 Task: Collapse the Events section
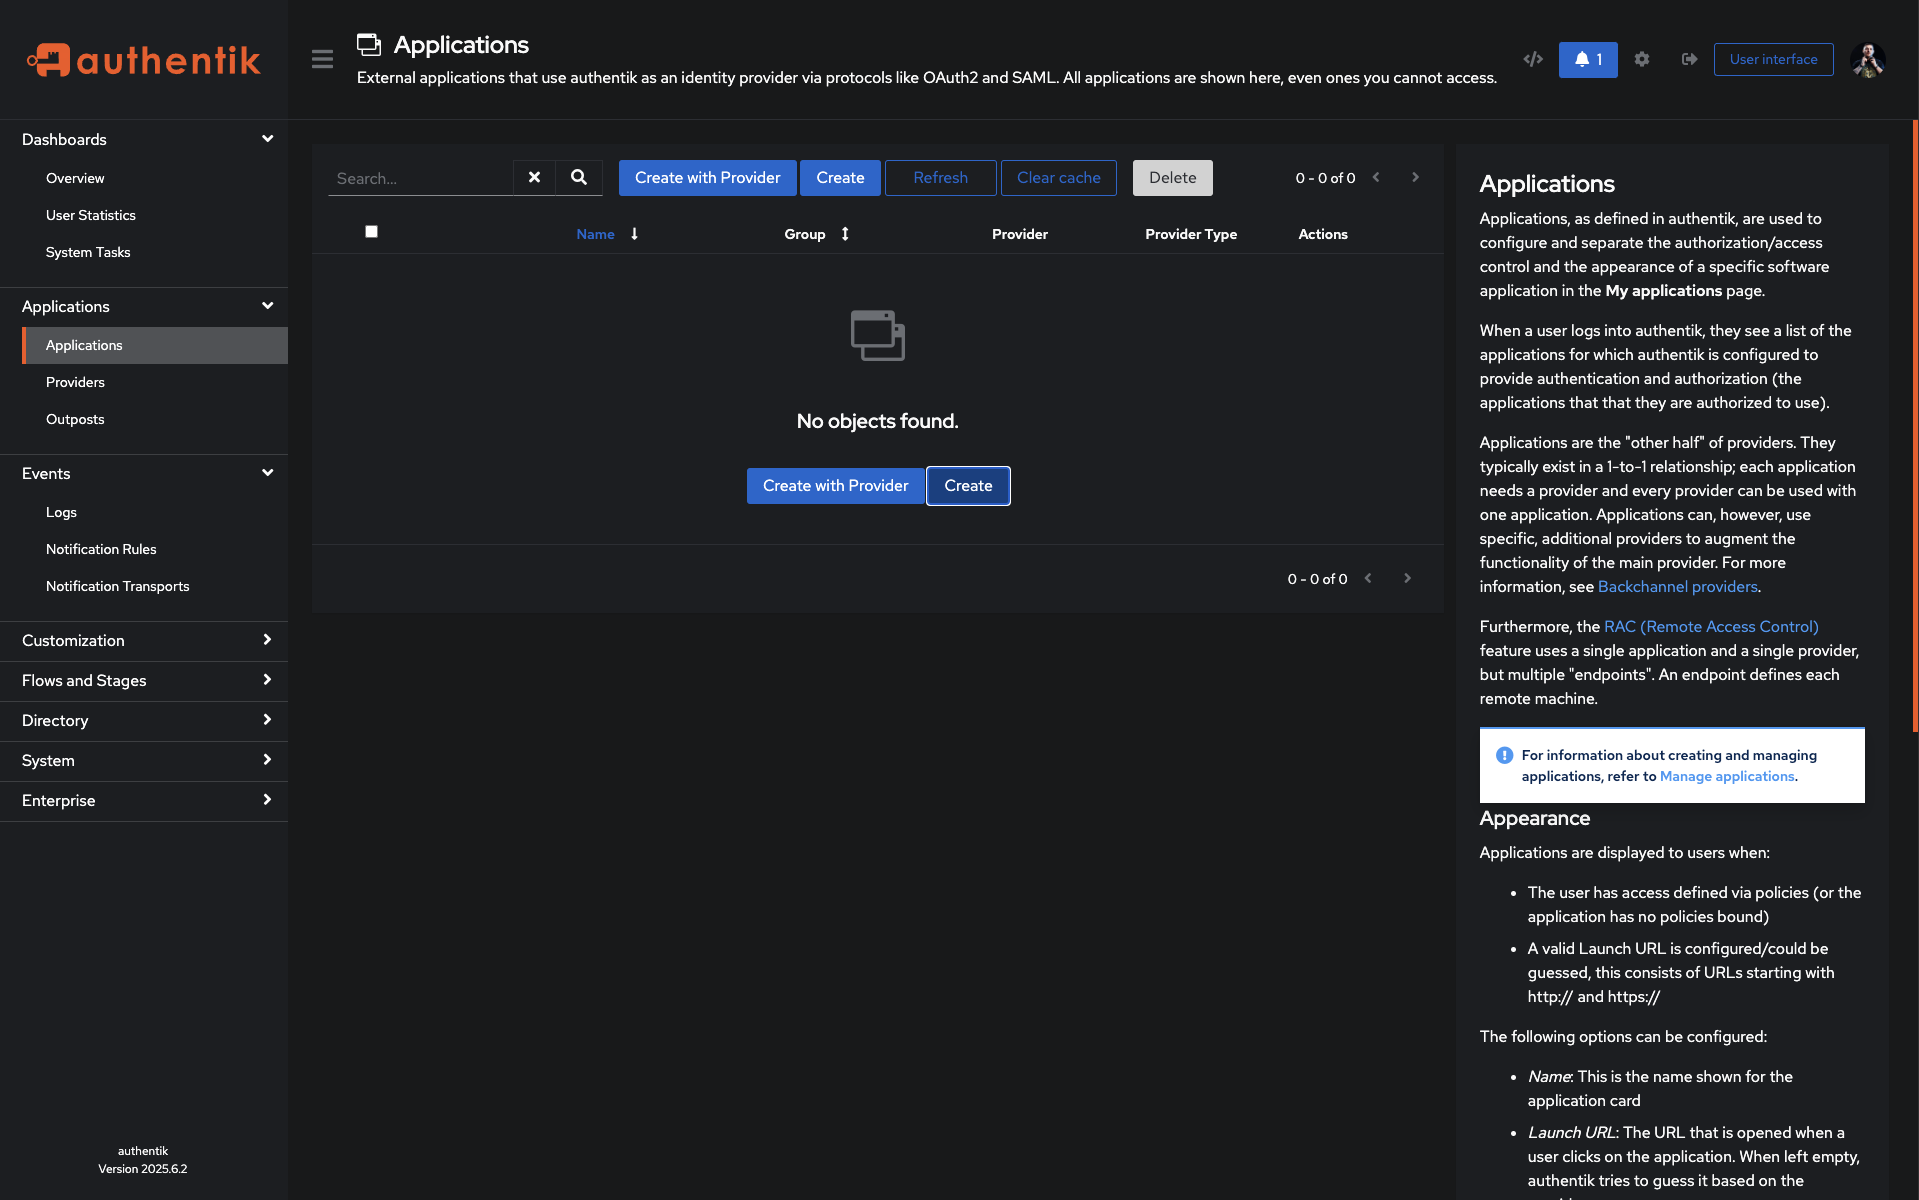144,473
